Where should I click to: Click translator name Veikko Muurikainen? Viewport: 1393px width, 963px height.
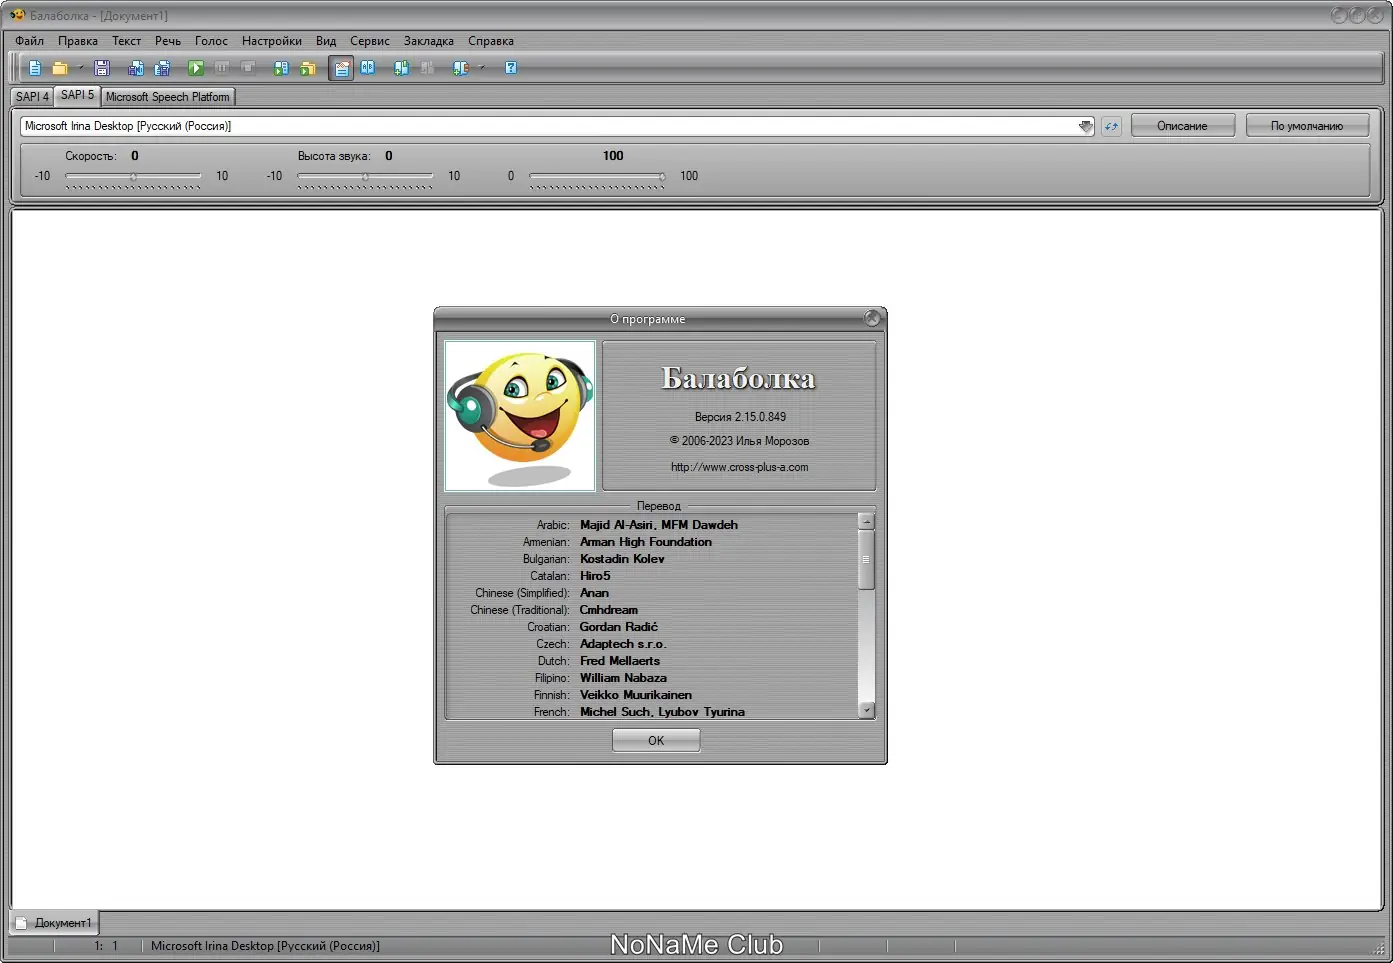pos(636,695)
